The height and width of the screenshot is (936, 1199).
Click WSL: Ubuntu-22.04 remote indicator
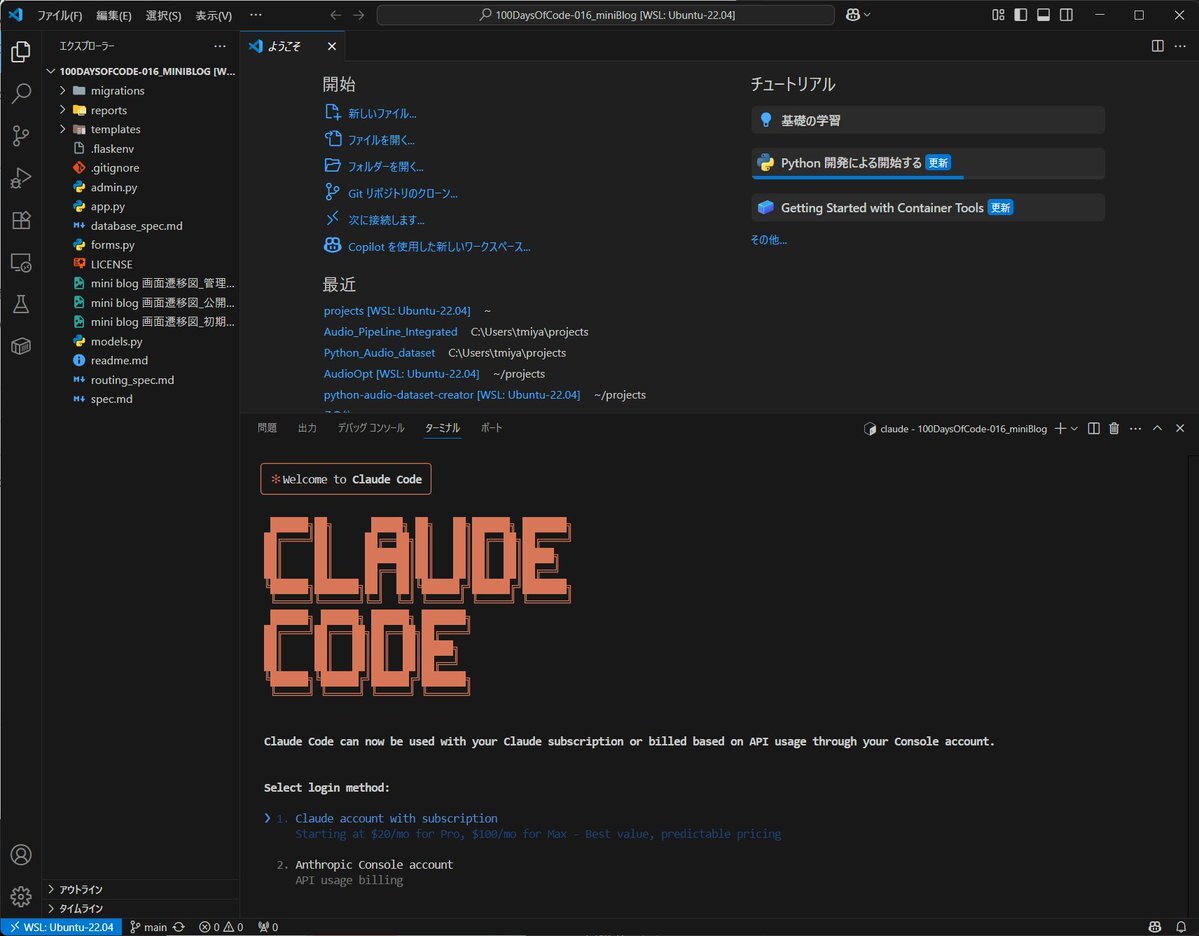61,927
